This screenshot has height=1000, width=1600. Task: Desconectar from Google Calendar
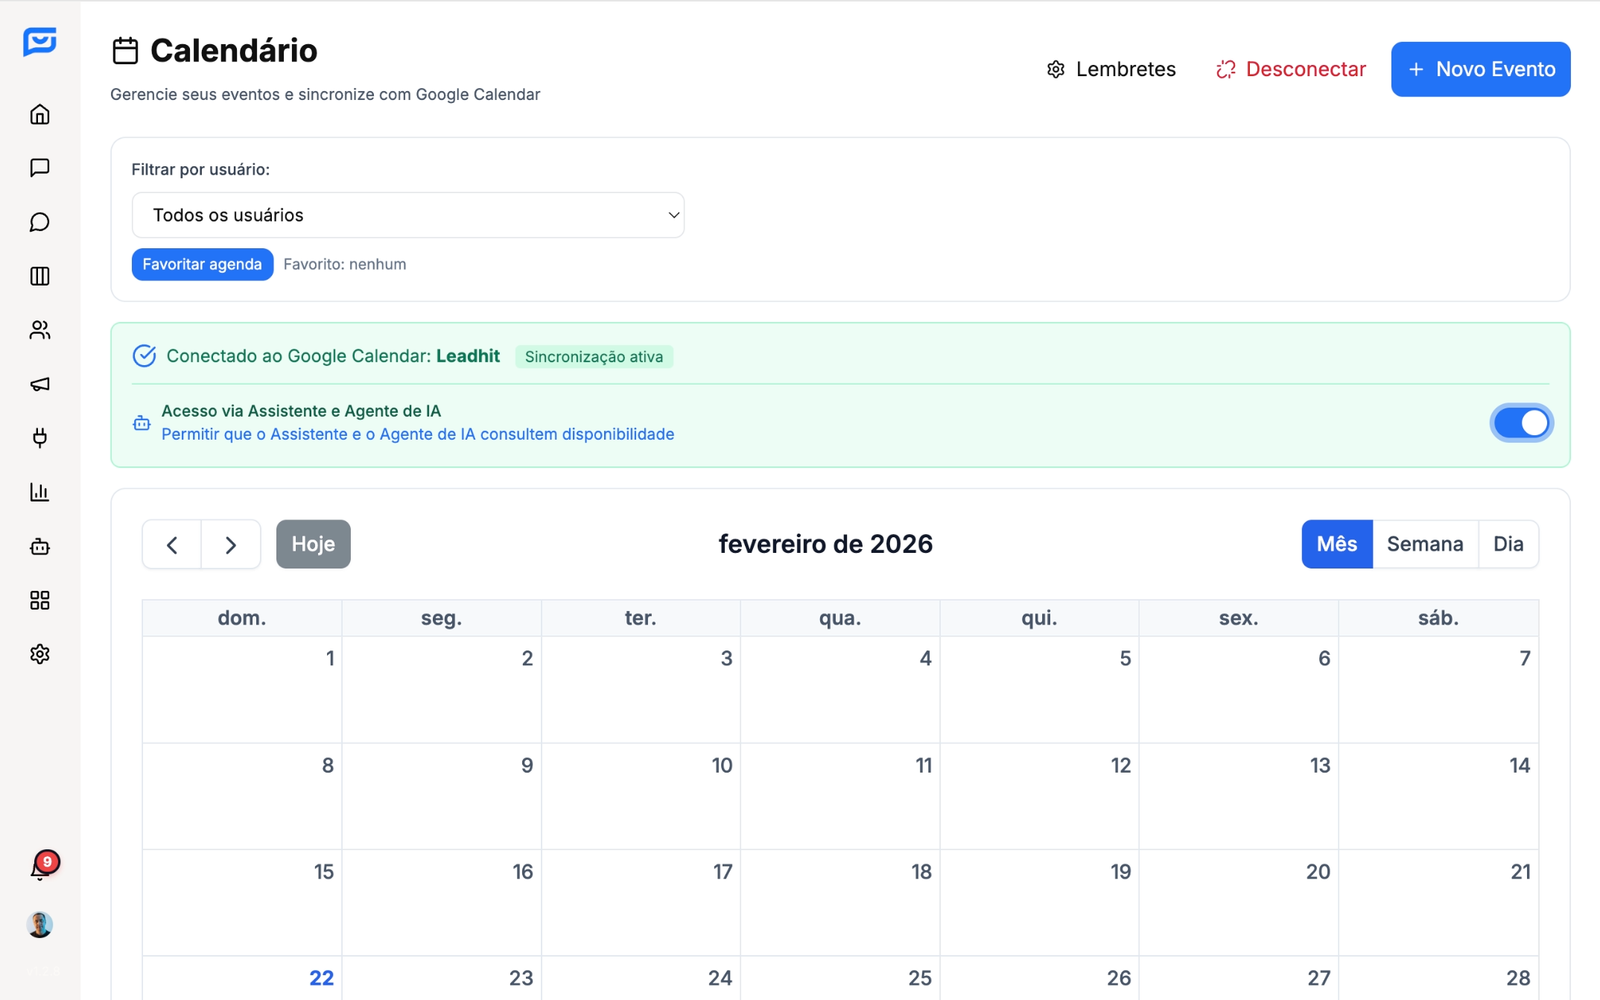(x=1290, y=69)
